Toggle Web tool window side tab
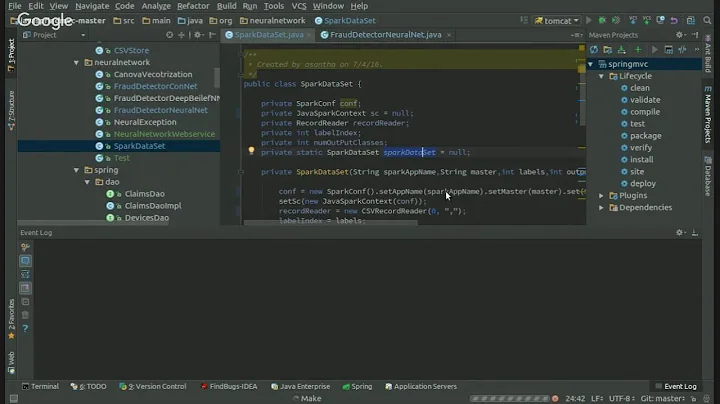This screenshot has height=404, width=720. [11, 362]
